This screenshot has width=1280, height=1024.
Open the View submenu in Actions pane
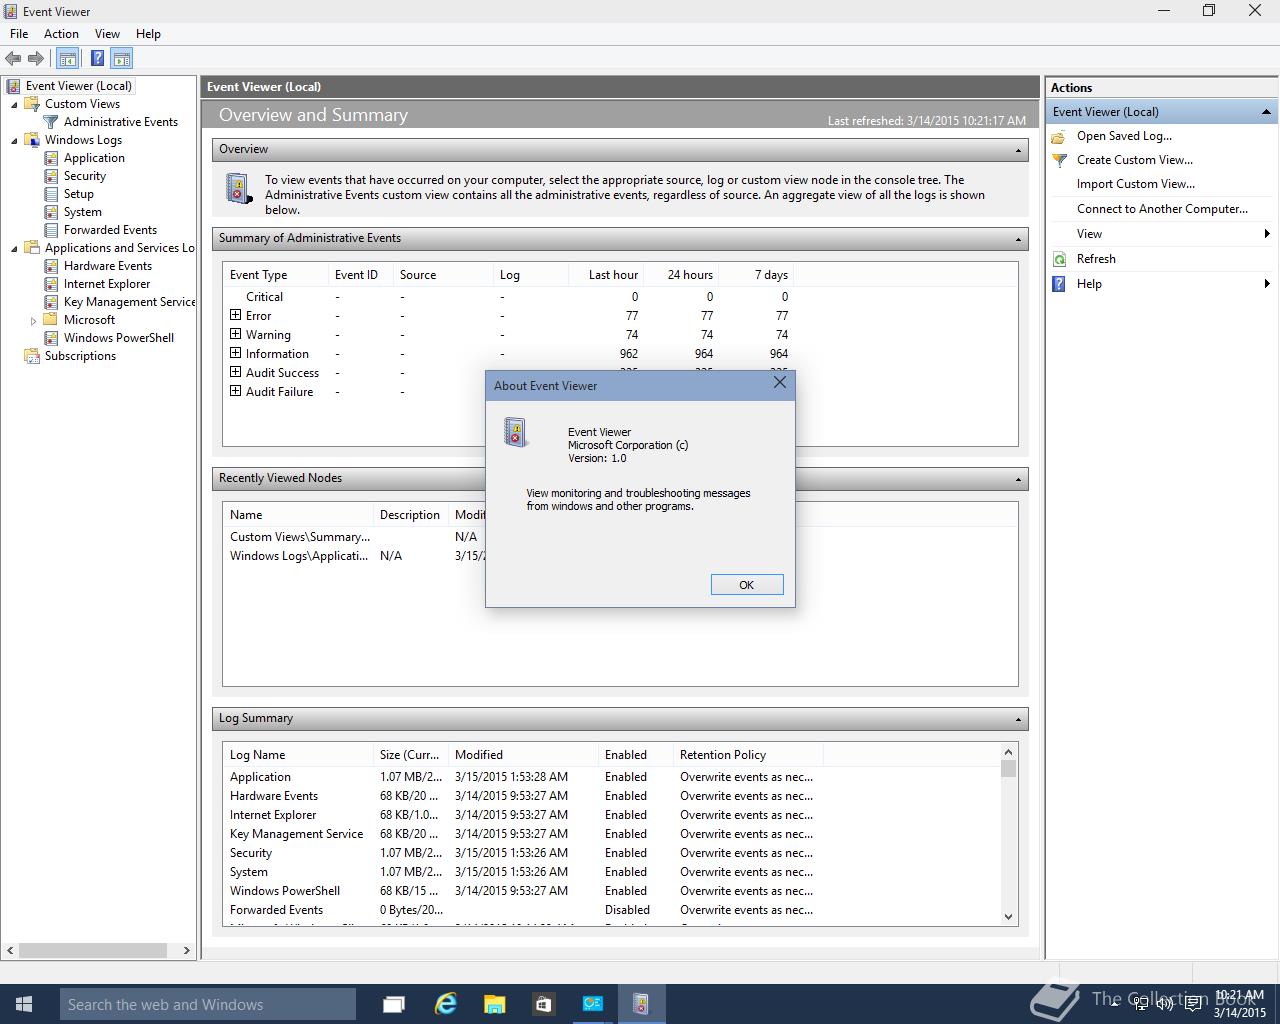click(1162, 234)
